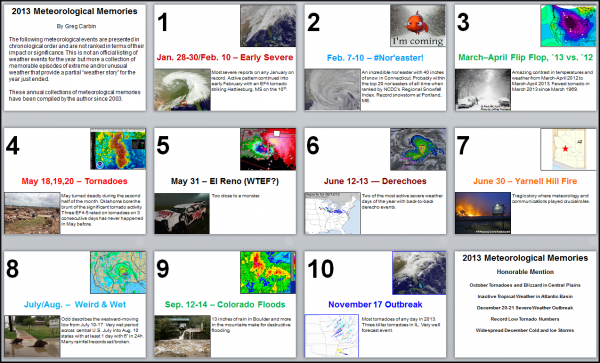Open slide 8 Weird & Wet
The image size is (600, 363).
tap(75, 304)
